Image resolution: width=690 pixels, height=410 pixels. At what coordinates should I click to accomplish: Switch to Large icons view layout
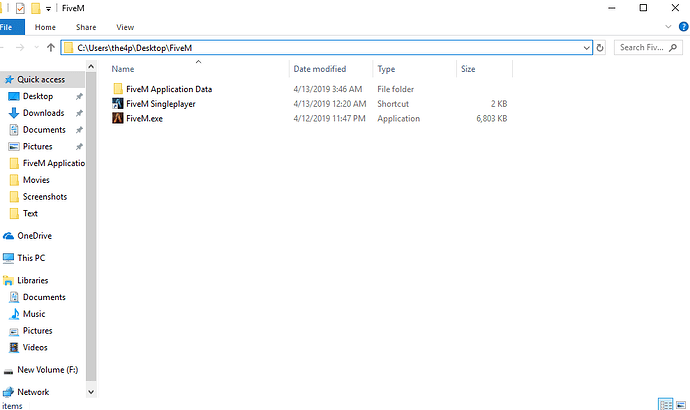pyautogui.click(x=681, y=404)
